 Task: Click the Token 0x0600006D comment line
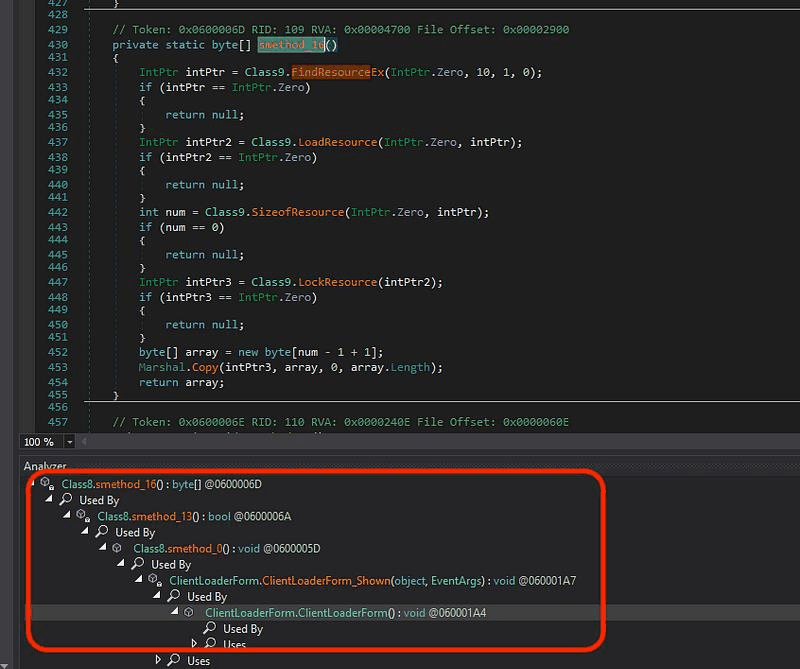pos(340,30)
